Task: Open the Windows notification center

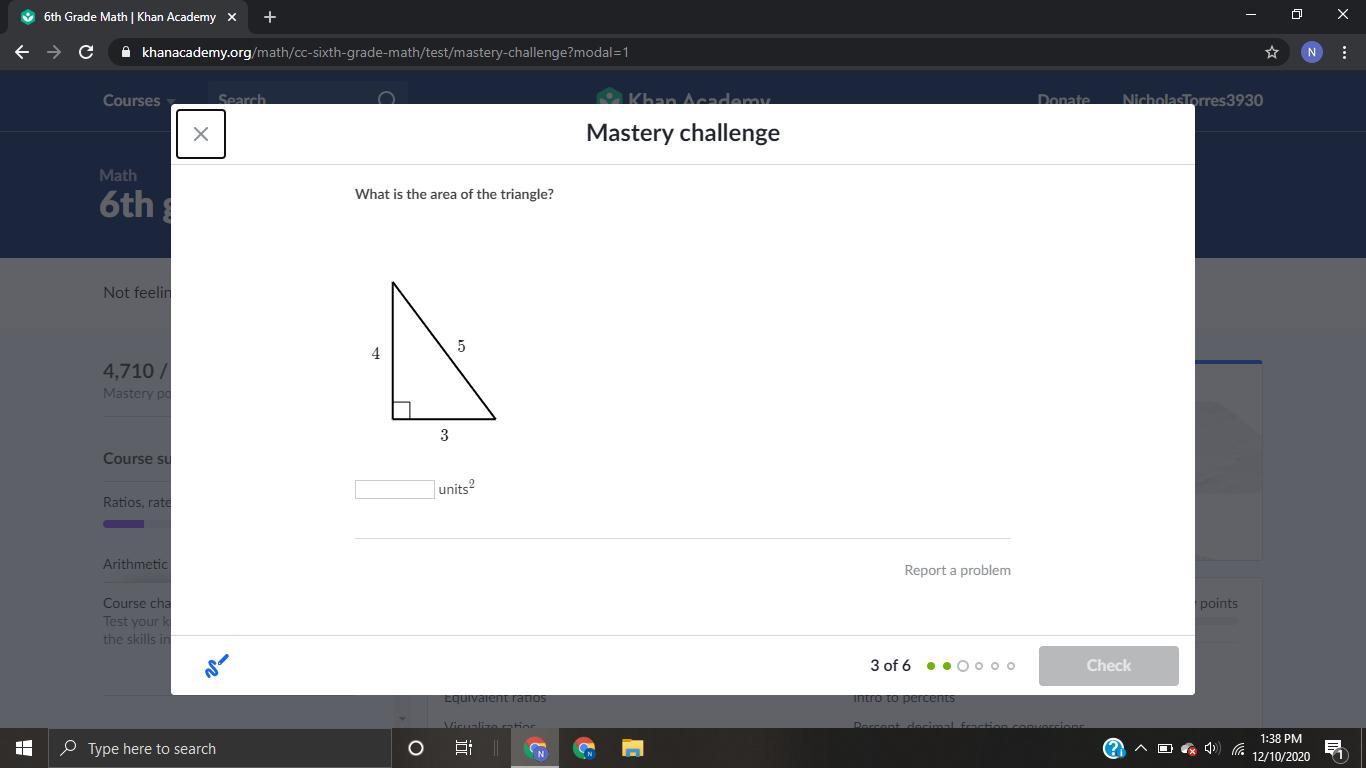Action: tap(1334, 748)
